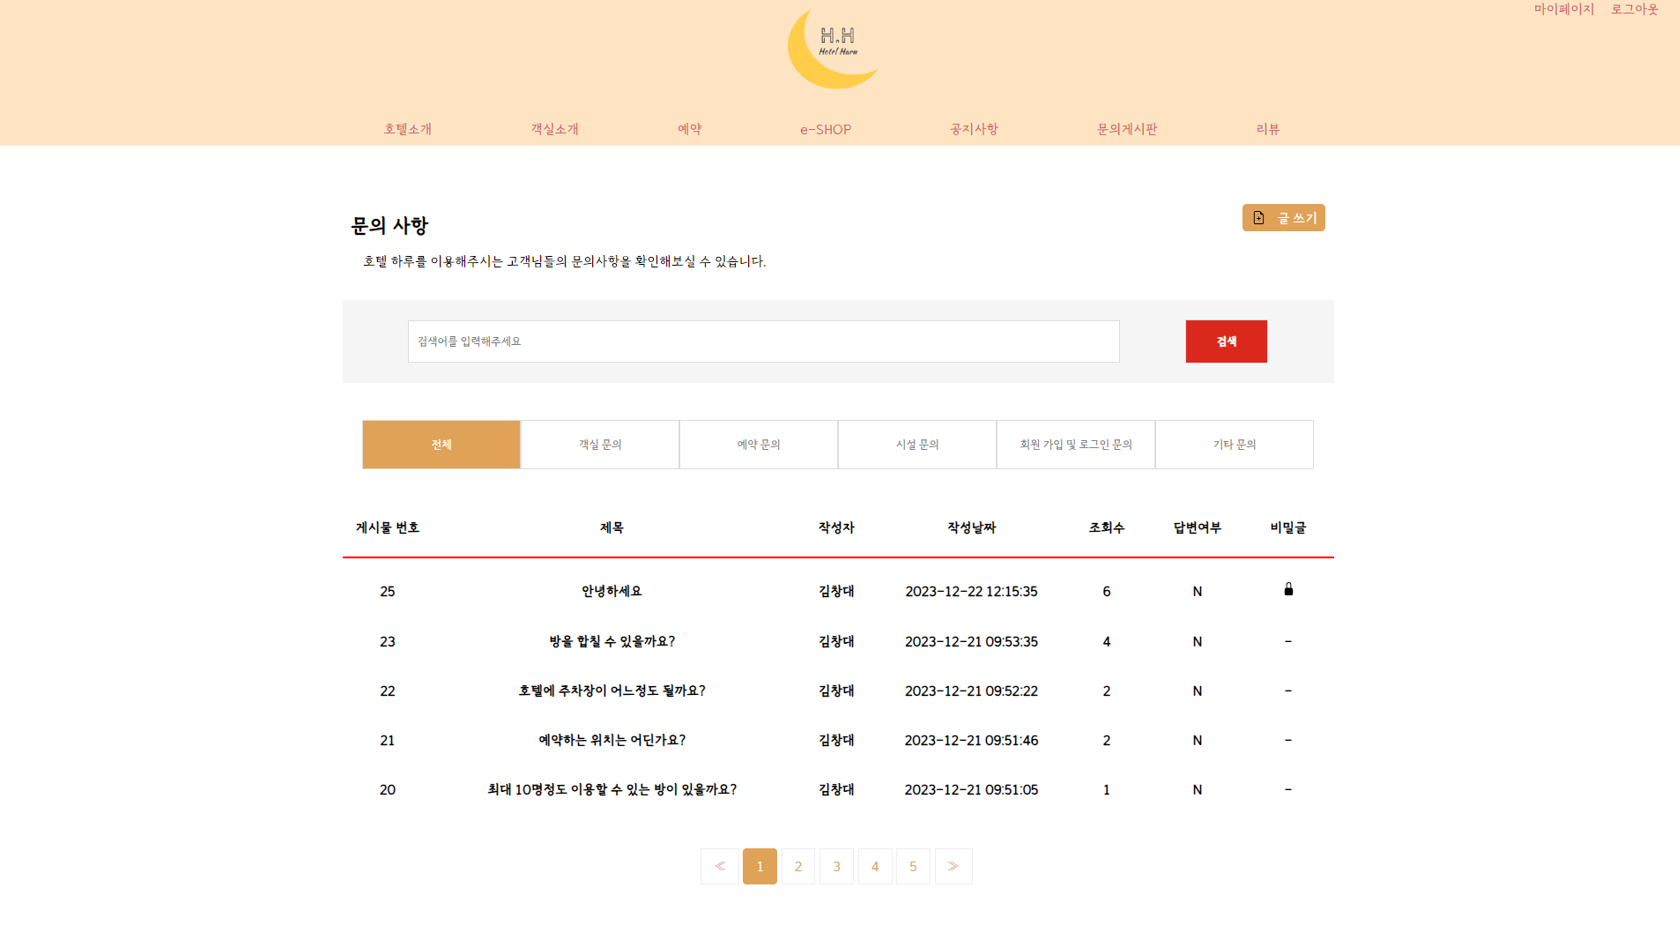Open the 기타 문의 tab
Image resolution: width=1680 pixels, height=928 pixels.
1234,445
